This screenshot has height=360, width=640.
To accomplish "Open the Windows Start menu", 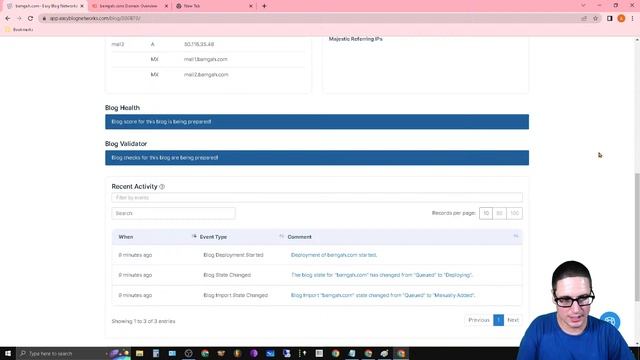I will click(x=8, y=353).
